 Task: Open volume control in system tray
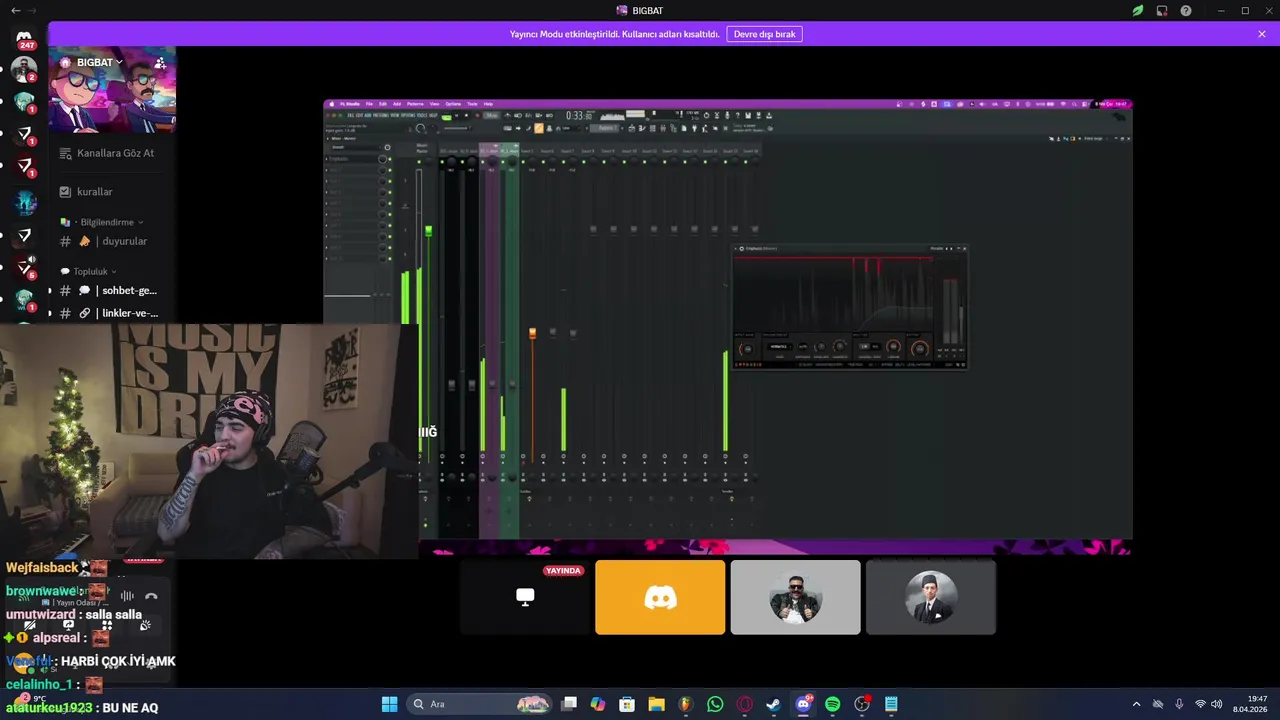click(1217, 704)
